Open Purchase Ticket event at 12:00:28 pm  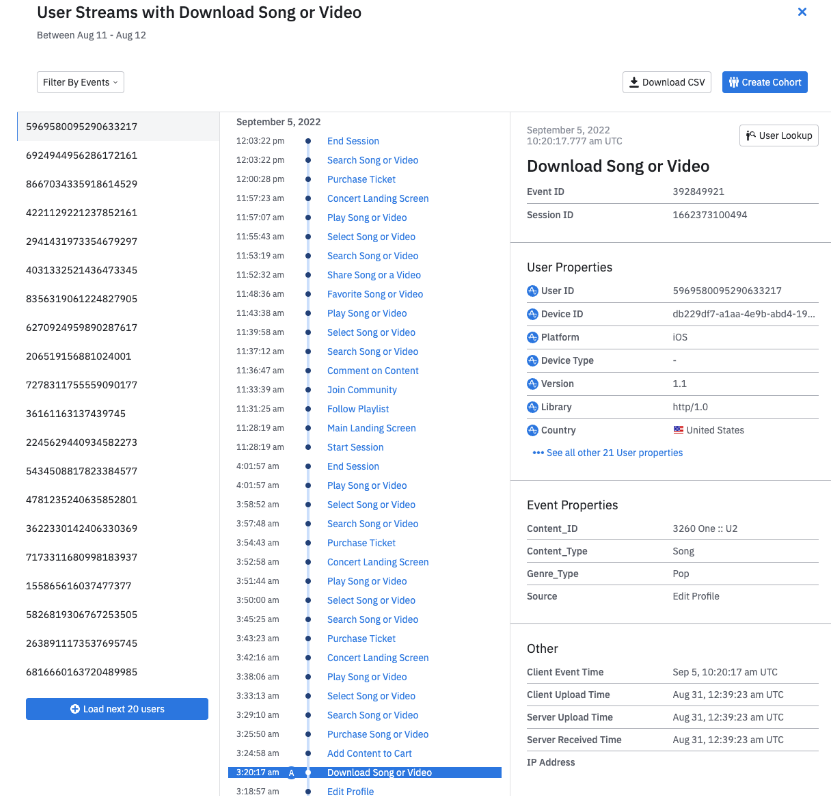[361, 179]
